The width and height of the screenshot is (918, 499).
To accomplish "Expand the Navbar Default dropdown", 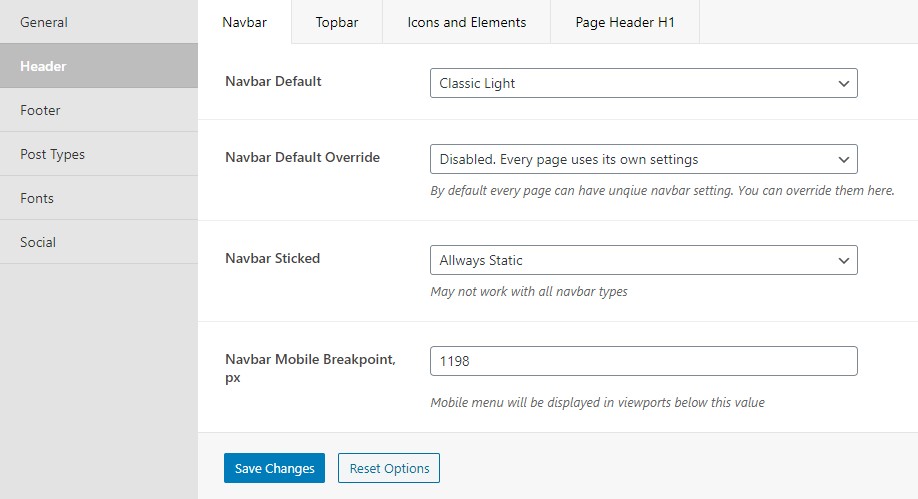I will pos(643,83).
